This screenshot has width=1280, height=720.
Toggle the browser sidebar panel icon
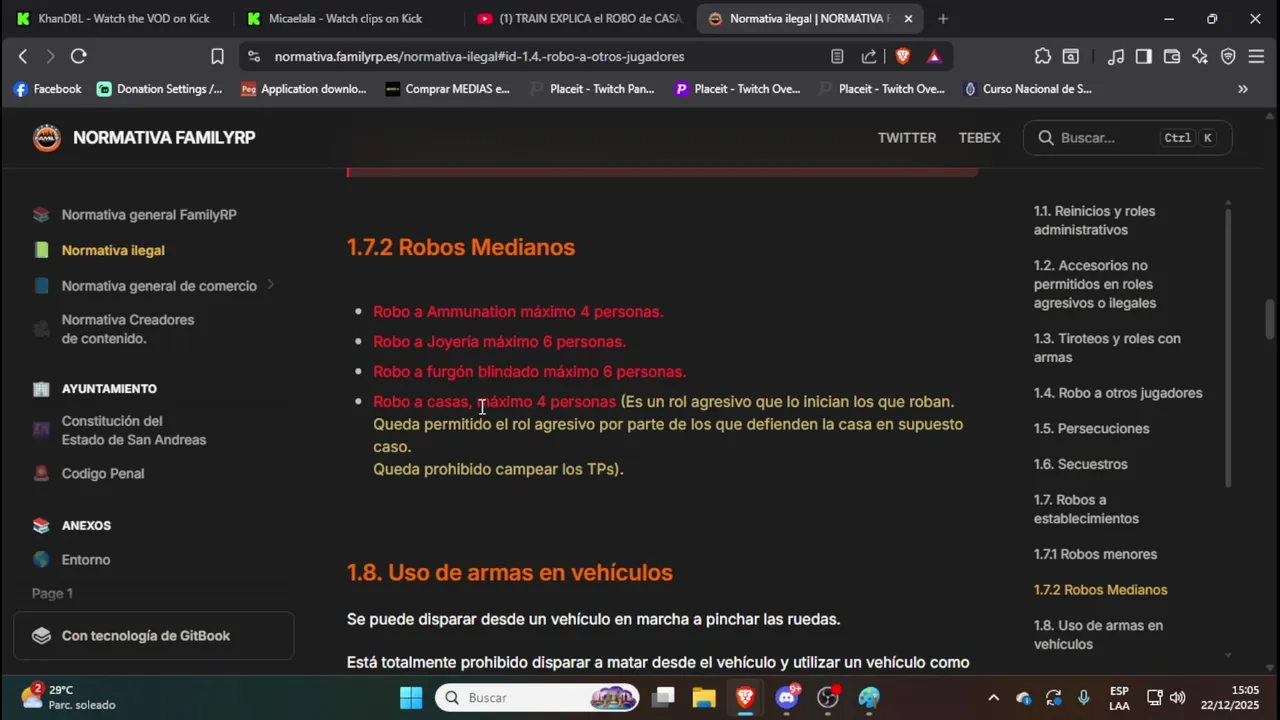(x=1143, y=57)
